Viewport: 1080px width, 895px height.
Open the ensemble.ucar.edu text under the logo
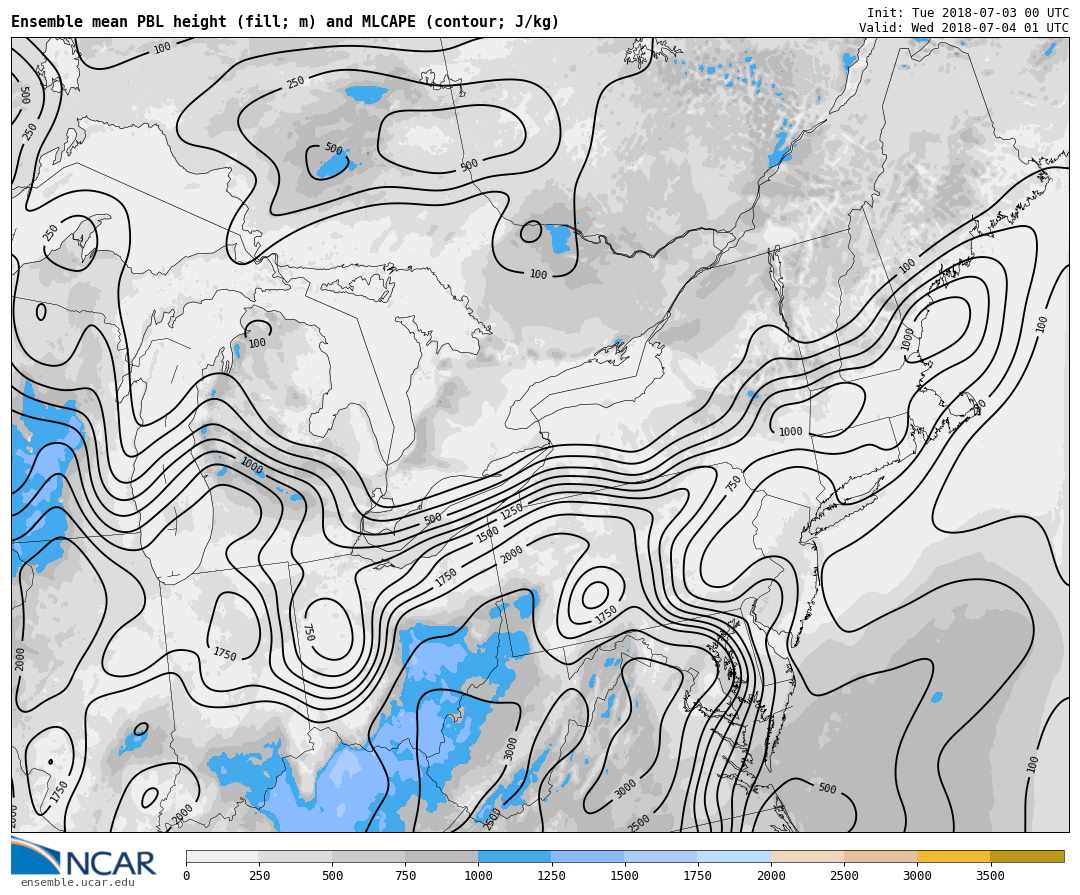(78, 883)
